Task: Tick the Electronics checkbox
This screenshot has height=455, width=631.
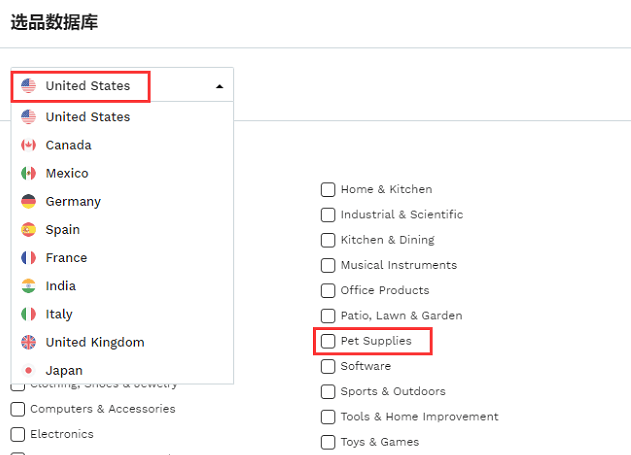Action: [x=17, y=434]
